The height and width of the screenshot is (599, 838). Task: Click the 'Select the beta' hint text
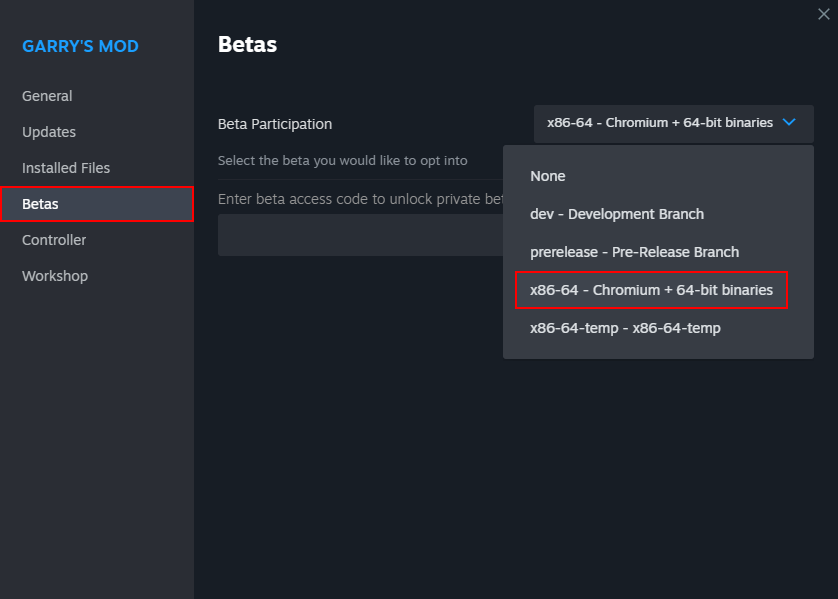click(342, 161)
